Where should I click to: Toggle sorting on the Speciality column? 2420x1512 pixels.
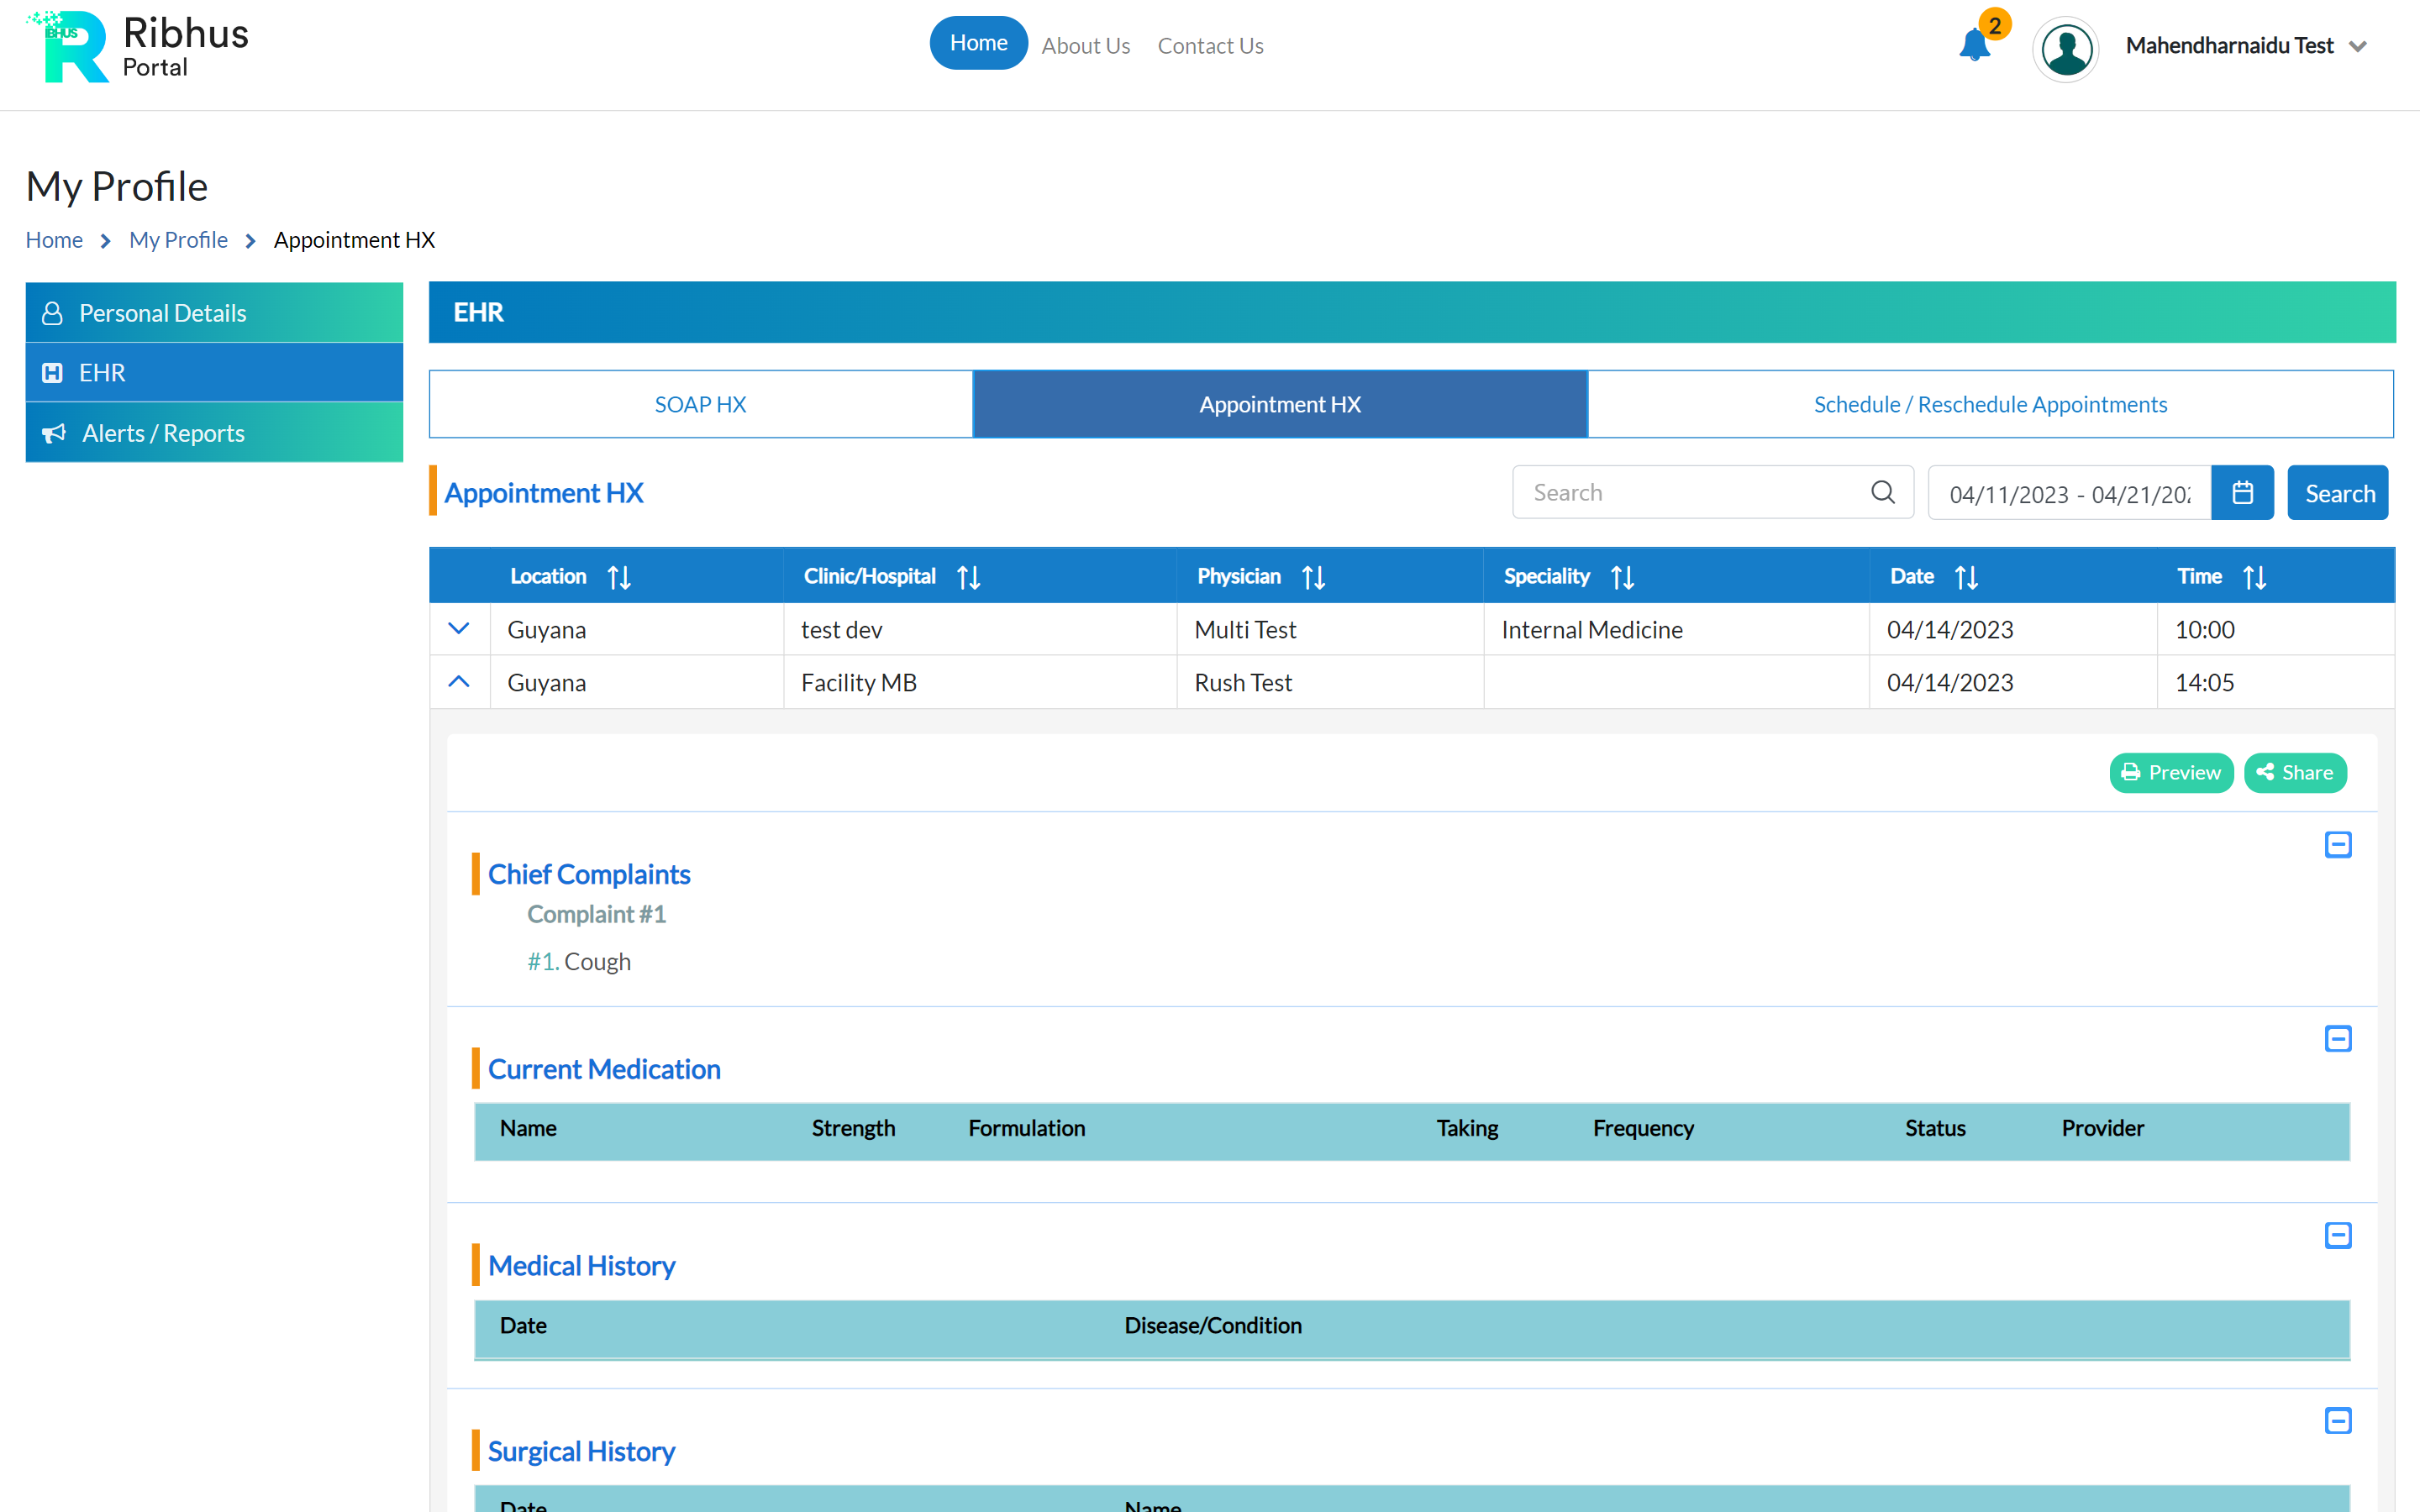1622,576
